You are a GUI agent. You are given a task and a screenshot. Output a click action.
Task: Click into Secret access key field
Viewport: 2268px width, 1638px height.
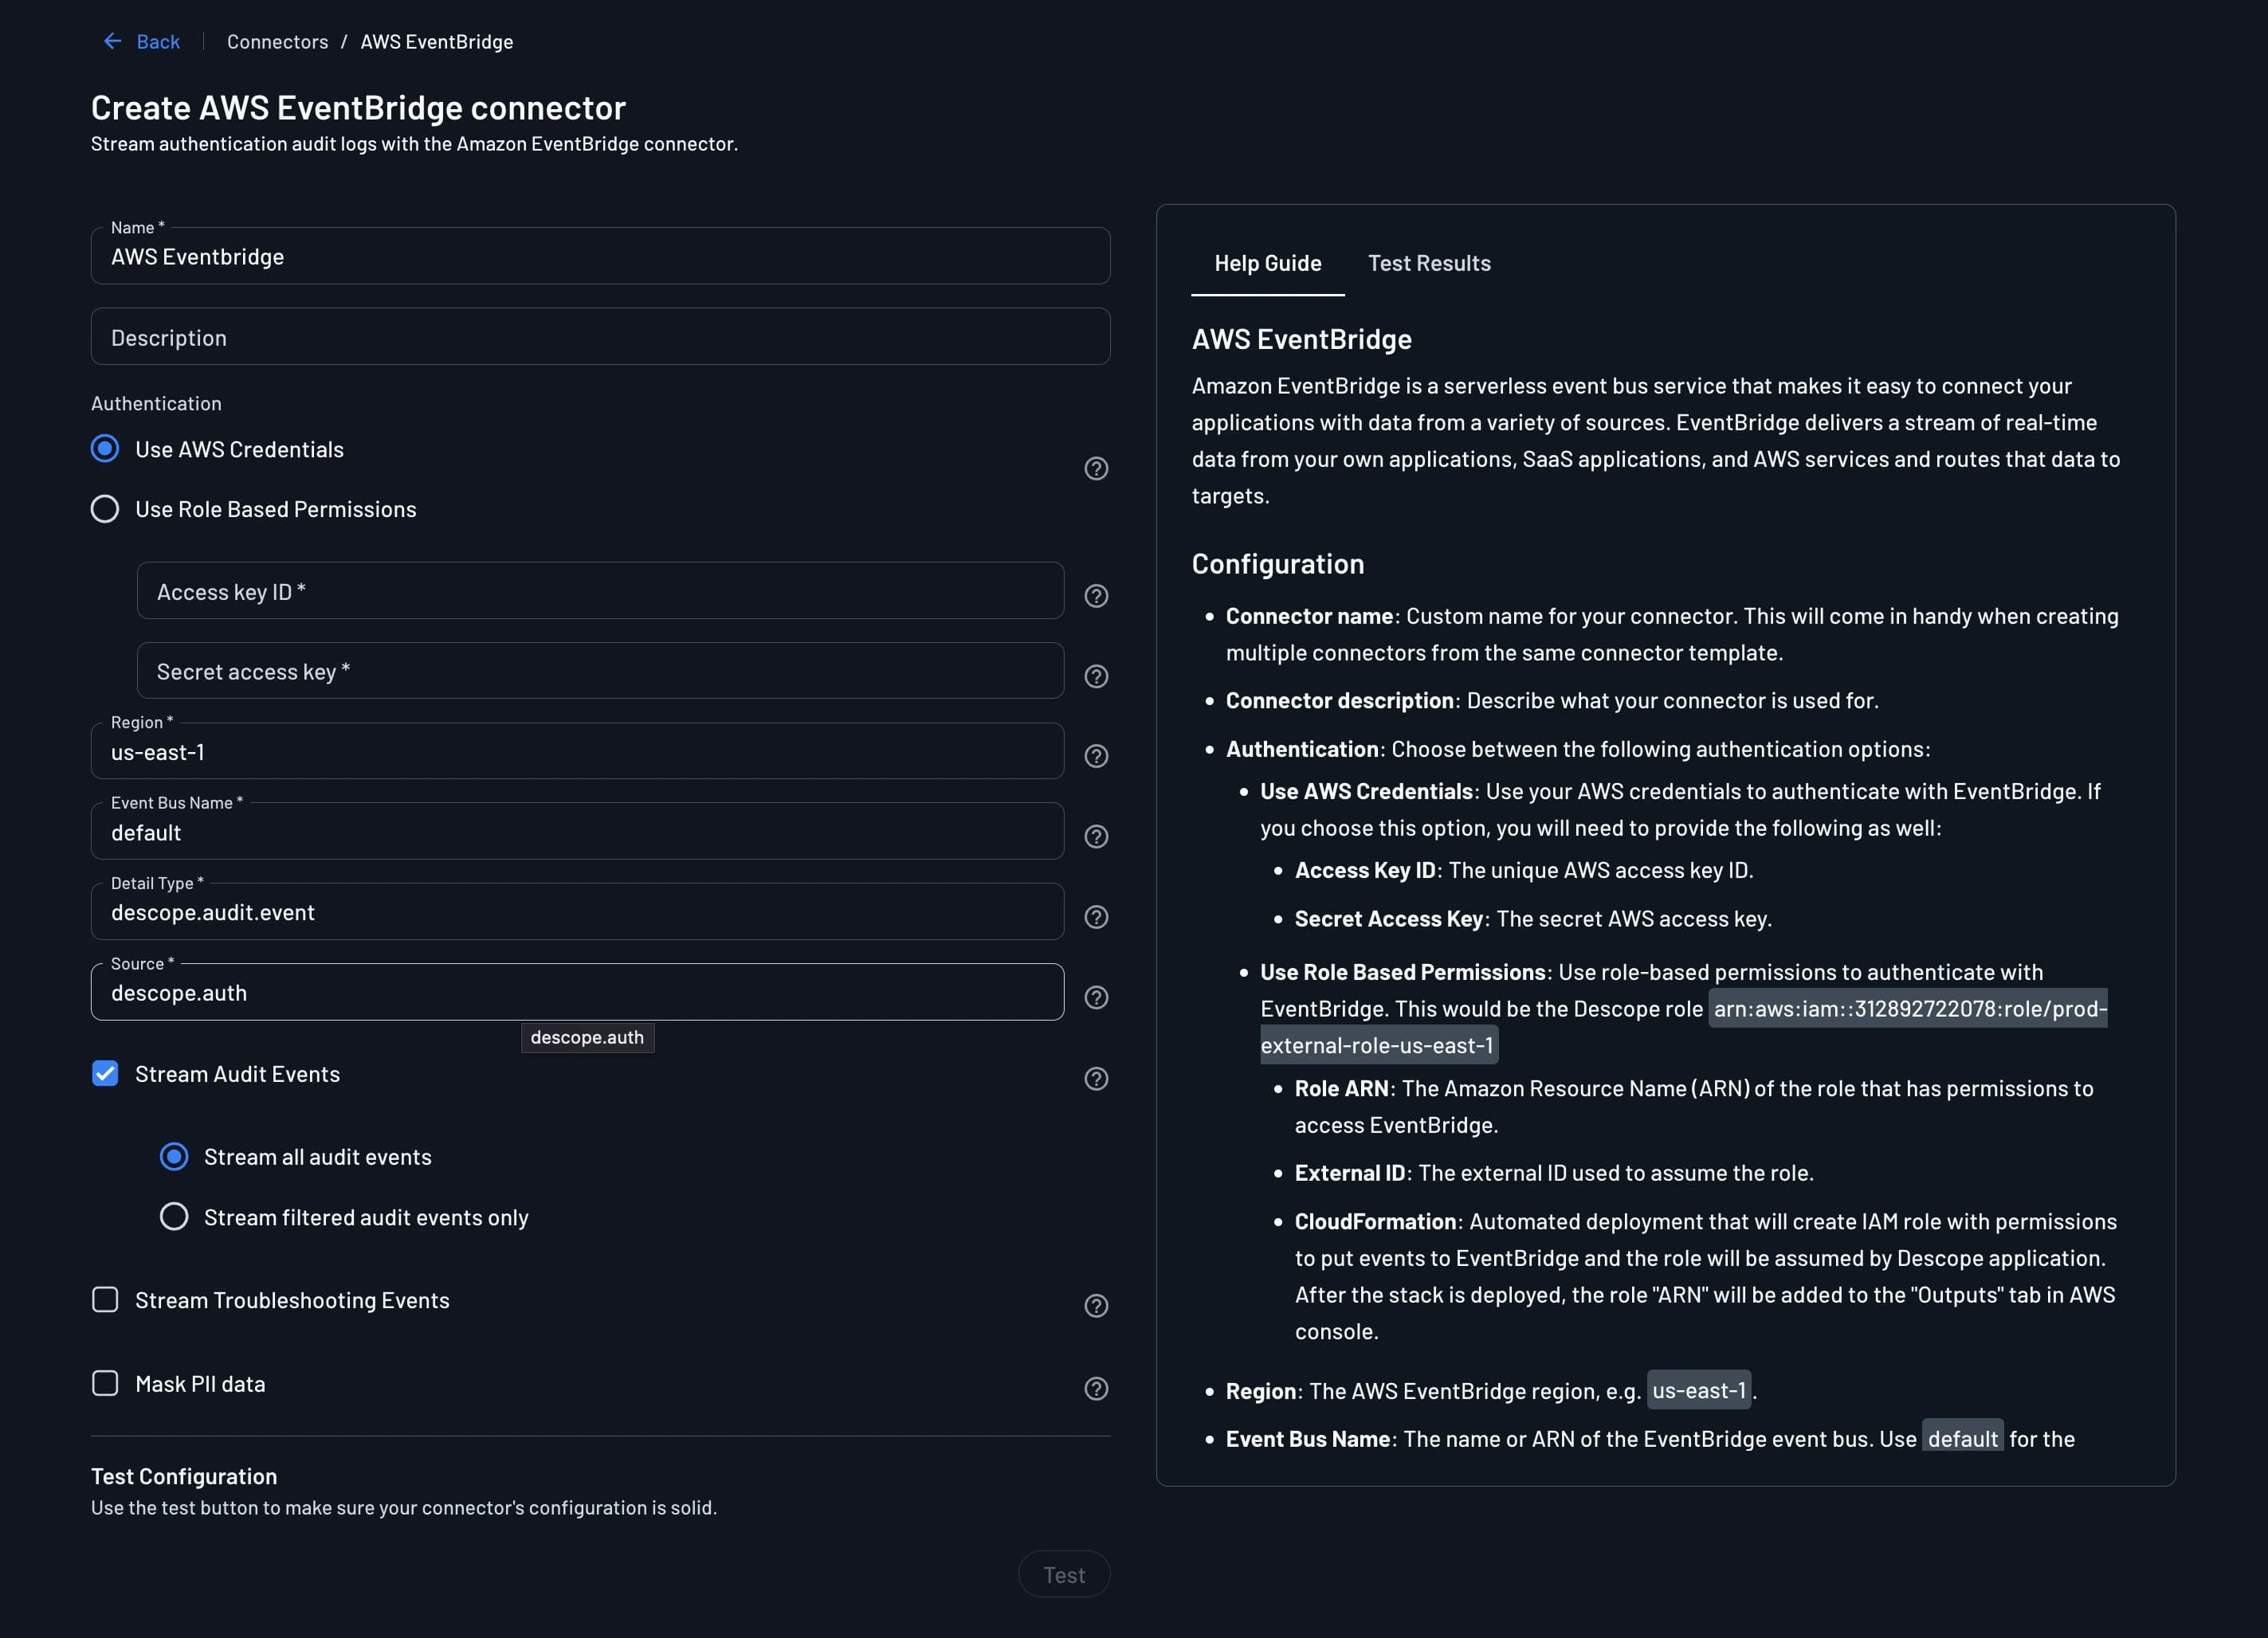(600, 671)
